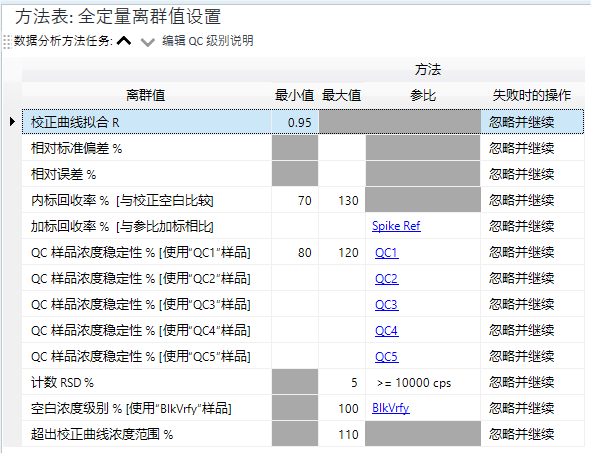This screenshot has height=454, width=591.
Task: Edit maximum value 5 for 计数 RSD %
Action: [x=342, y=382]
